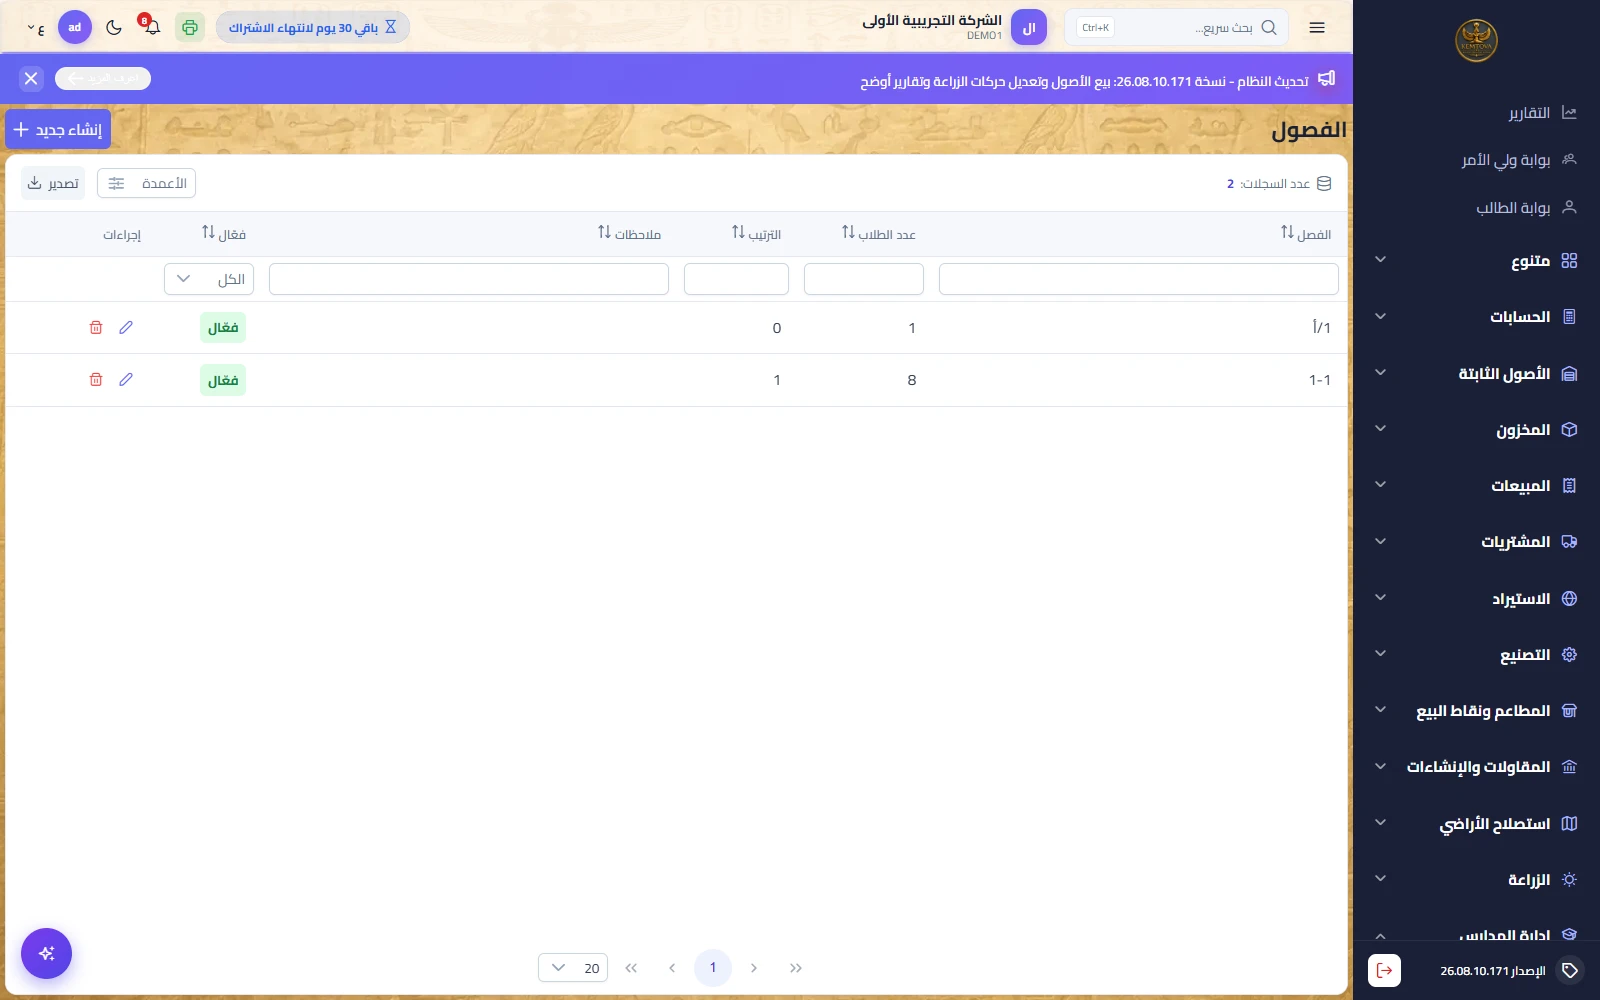
Task: Click the version tag icon
Action: point(1570,970)
